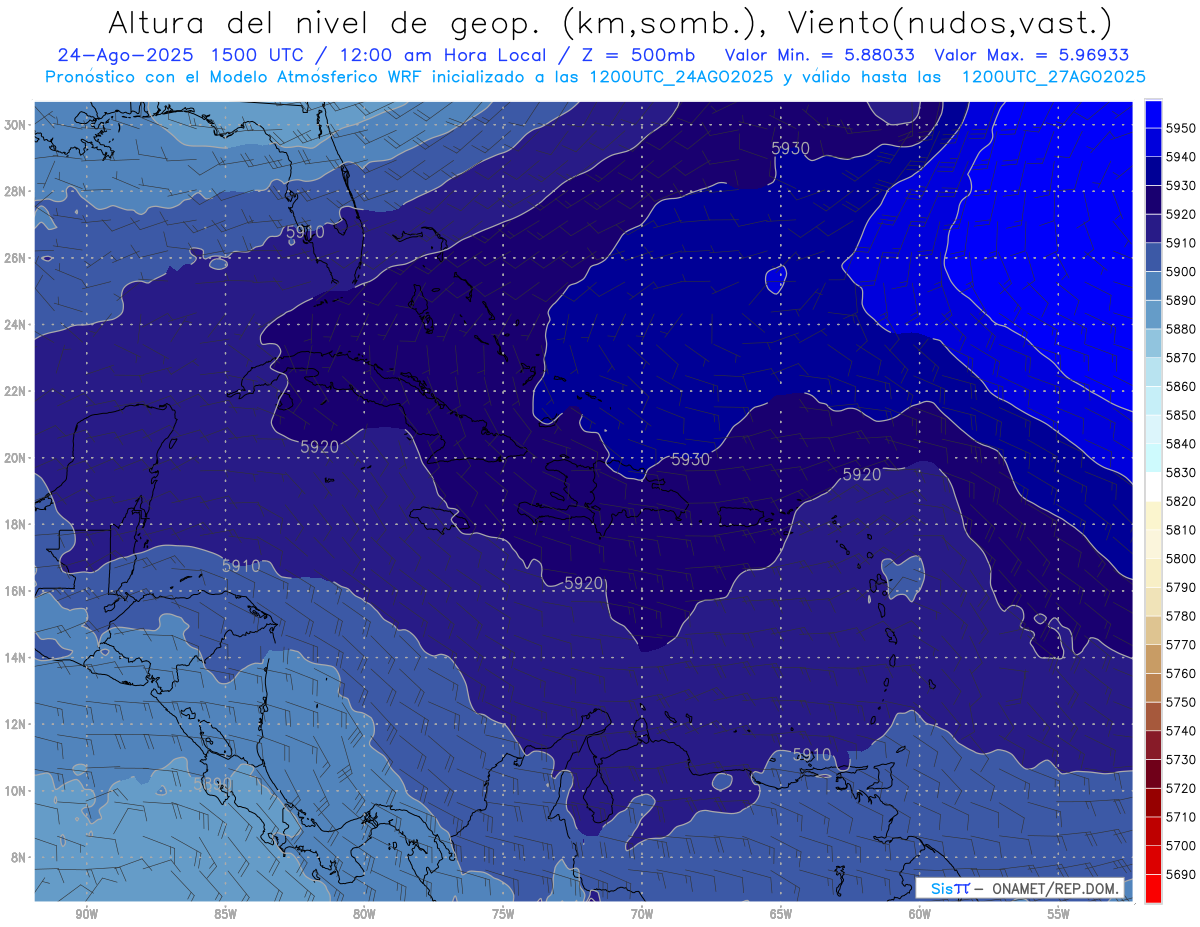The image size is (1200, 927).
Task: Click the legend scale value 5740
Action: (x=1181, y=730)
